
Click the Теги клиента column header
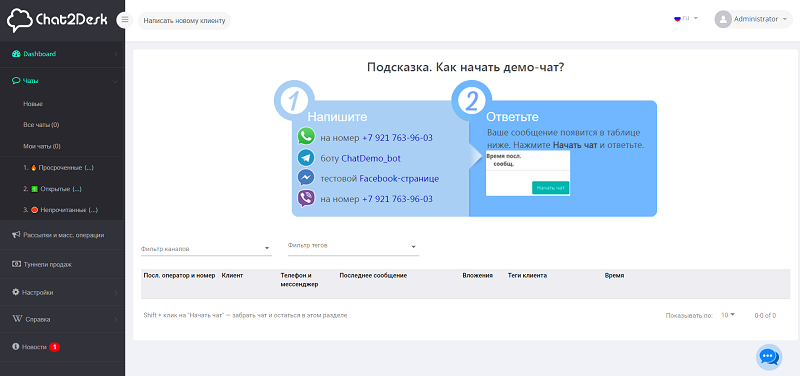coord(527,275)
